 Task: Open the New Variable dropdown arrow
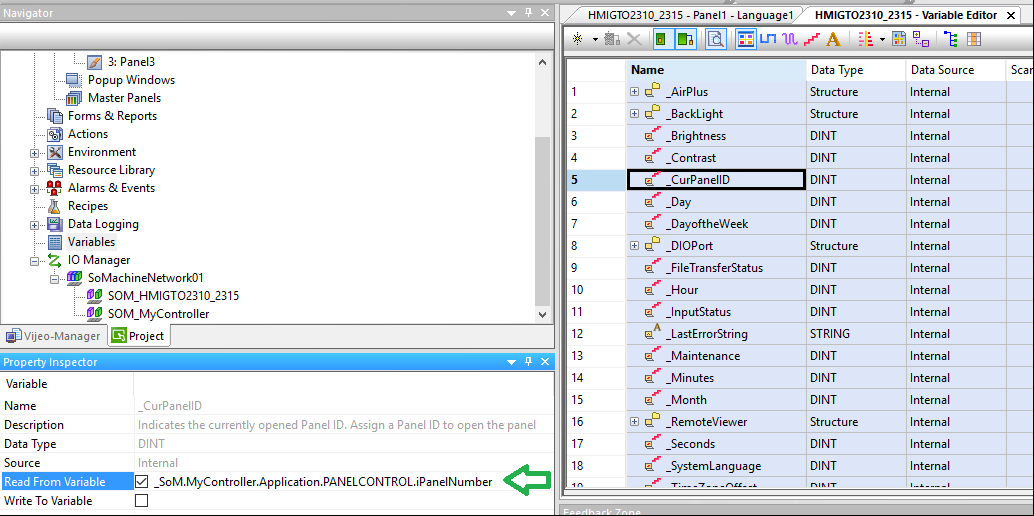(595, 40)
